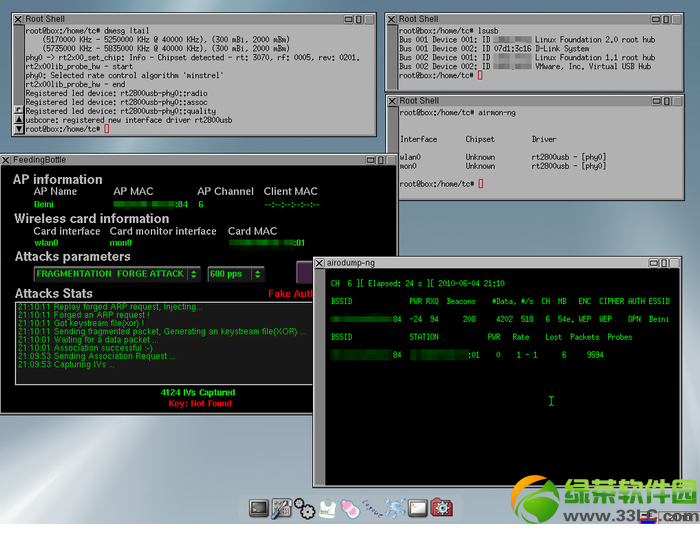Click log line 'Association successful :-)'
The image size is (700, 537).
(x=85, y=348)
